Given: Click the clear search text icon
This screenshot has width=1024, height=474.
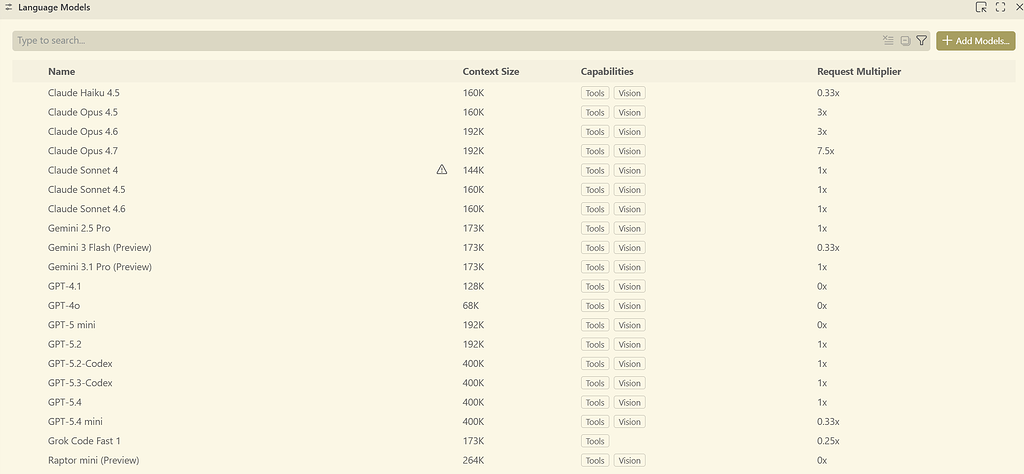Looking at the screenshot, I should tap(888, 40).
